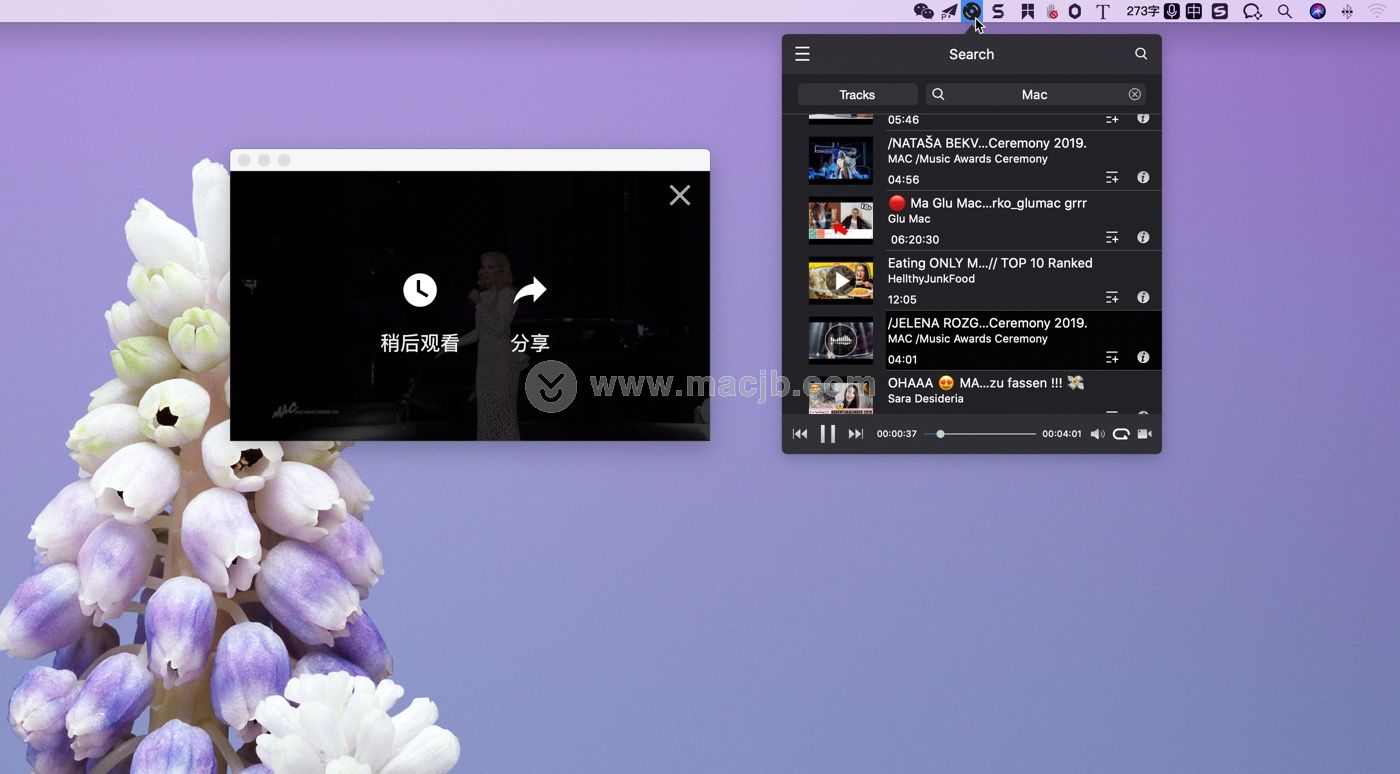Show info for Eating ONLY M track
The width and height of the screenshot is (1400, 774).
pyautogui.click(x=1143, y=297)
